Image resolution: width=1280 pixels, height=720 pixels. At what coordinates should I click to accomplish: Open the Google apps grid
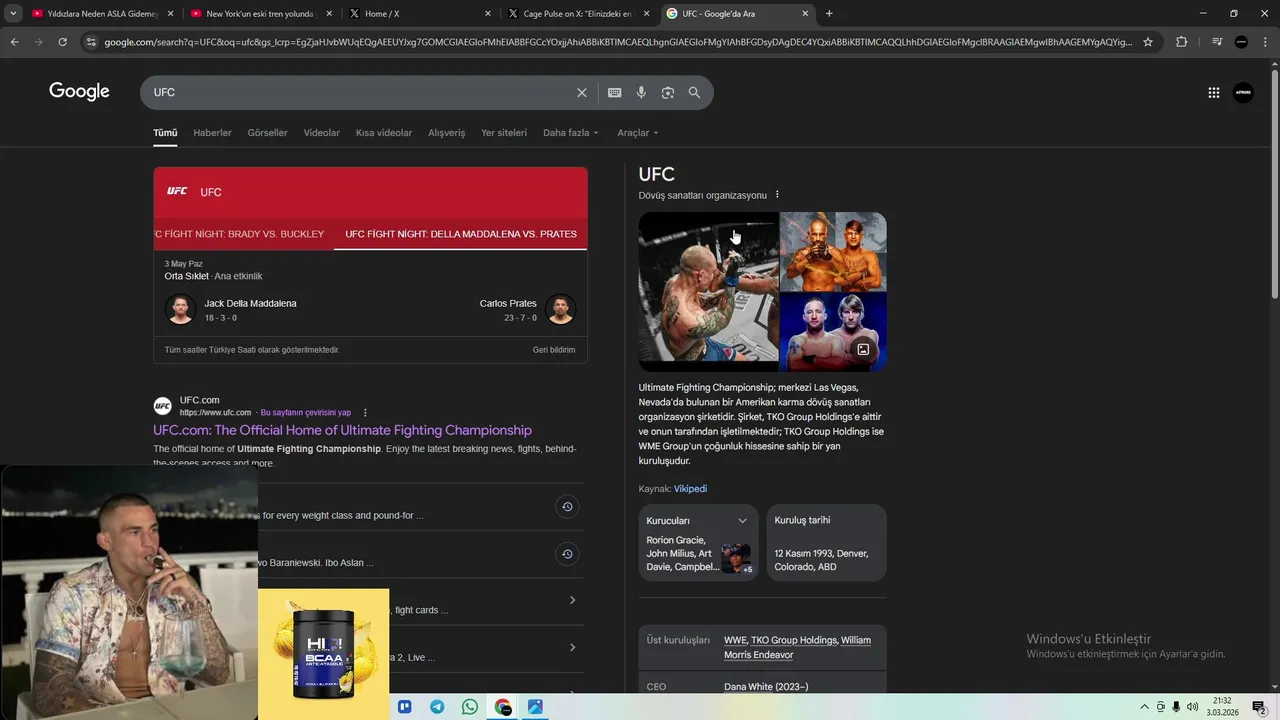pyautogui.click(x=1213, y=92)
